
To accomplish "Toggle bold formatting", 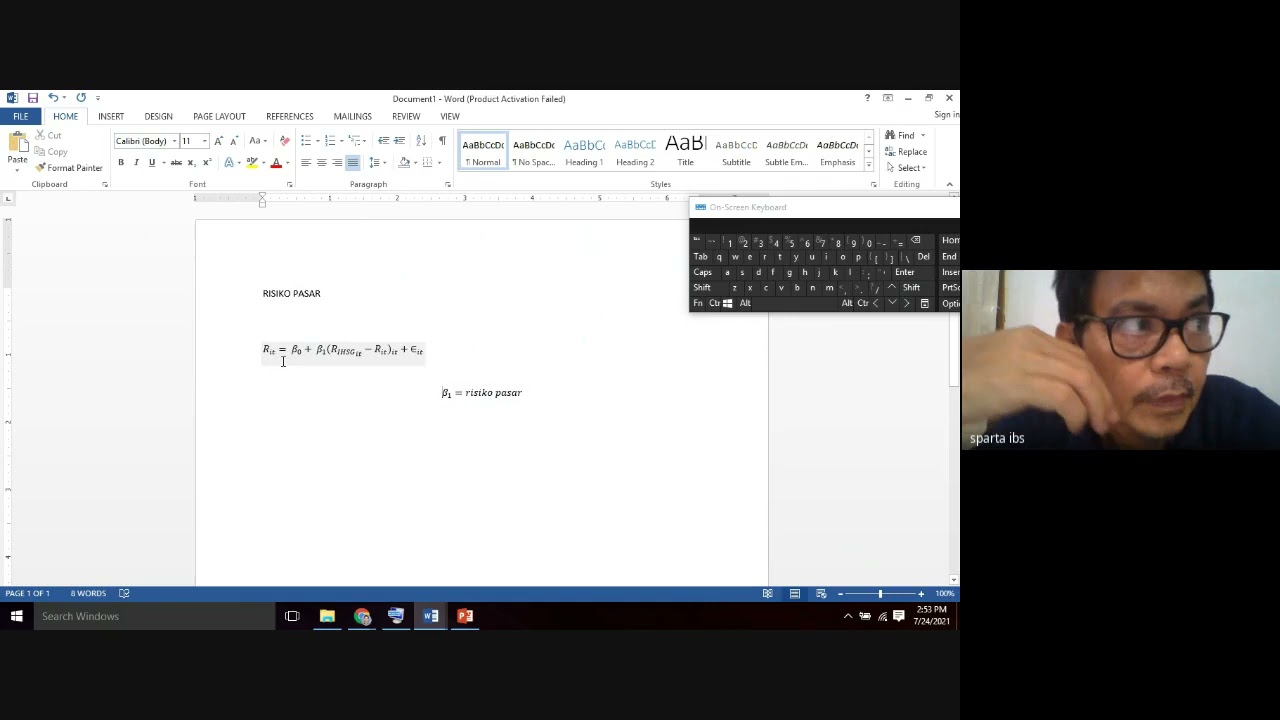I will point(121,163).
